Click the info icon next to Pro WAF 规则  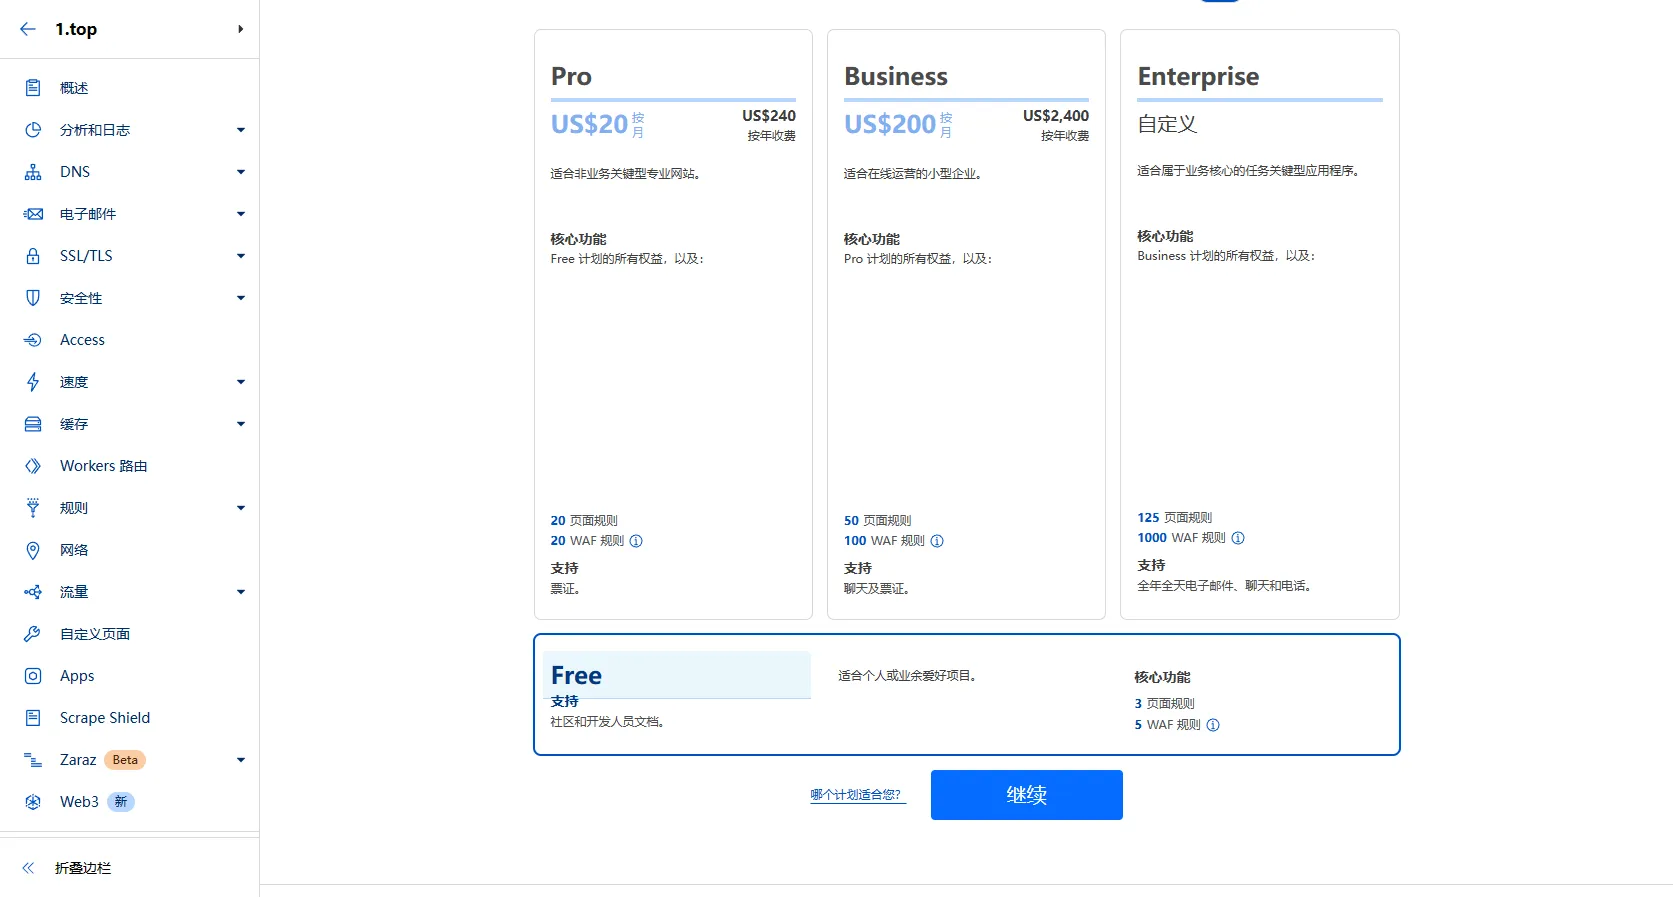pyautogui.click(x=636, y=541)
